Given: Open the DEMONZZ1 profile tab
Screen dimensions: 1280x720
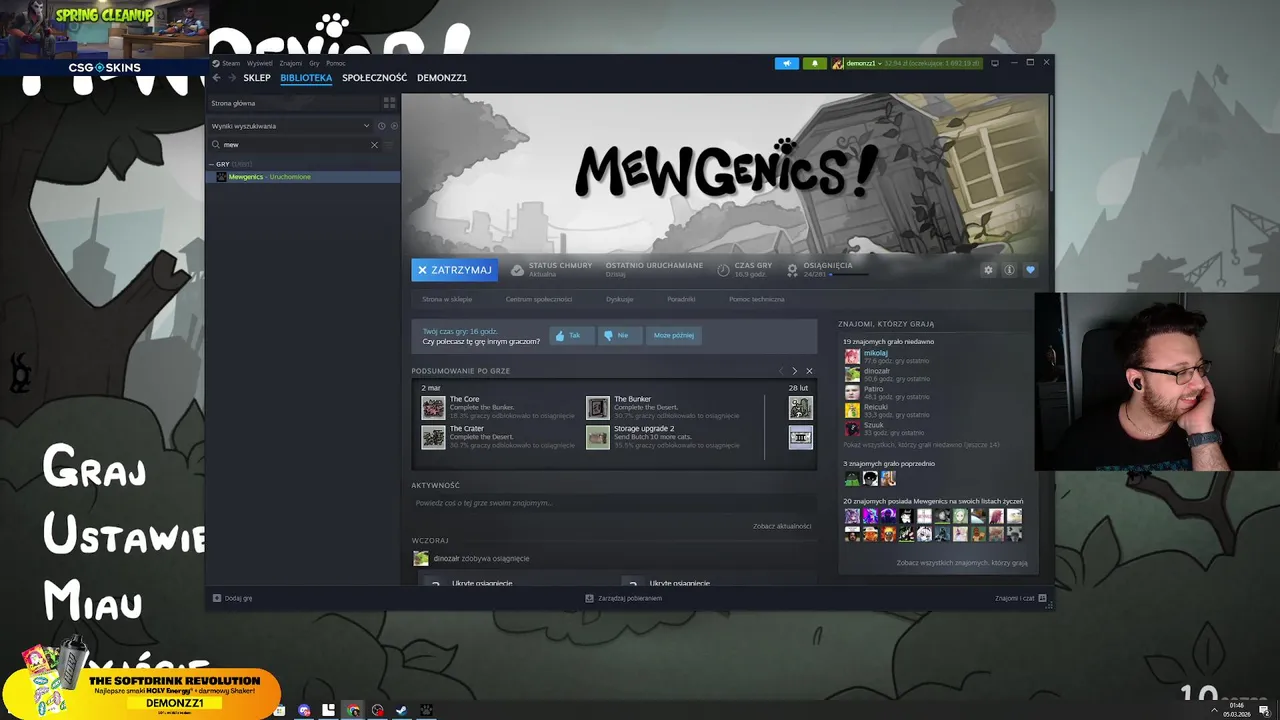Looking at the screenshot, I should point(442,78).
